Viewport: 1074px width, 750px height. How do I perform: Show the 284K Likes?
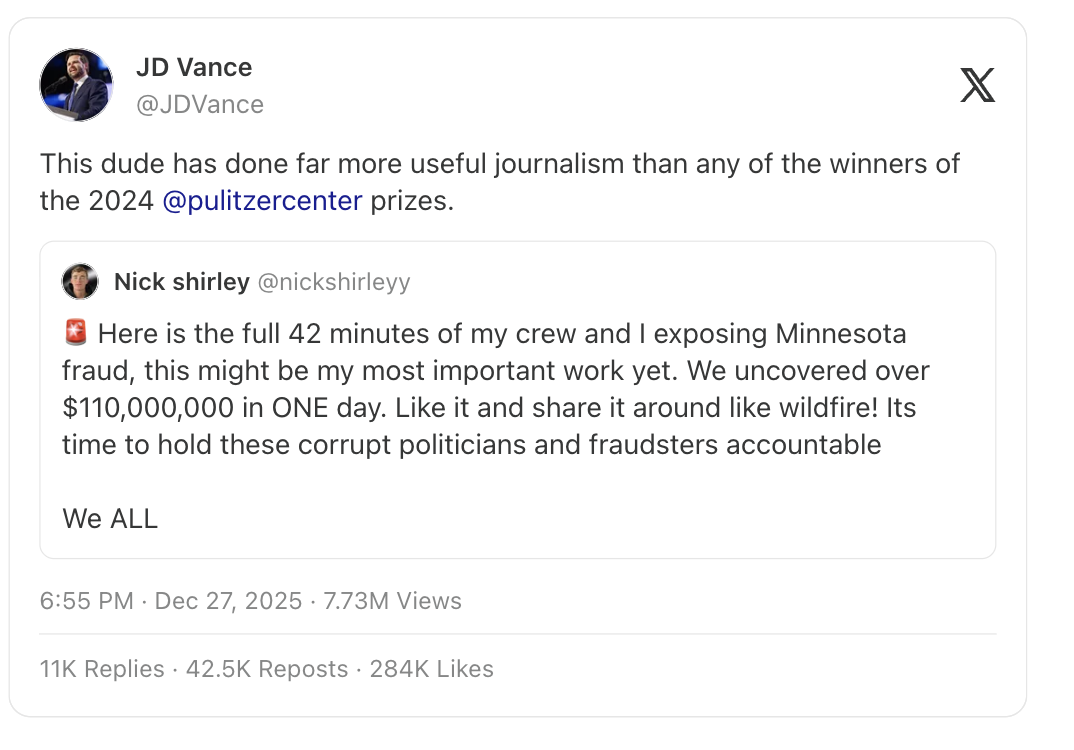(432, 669)
